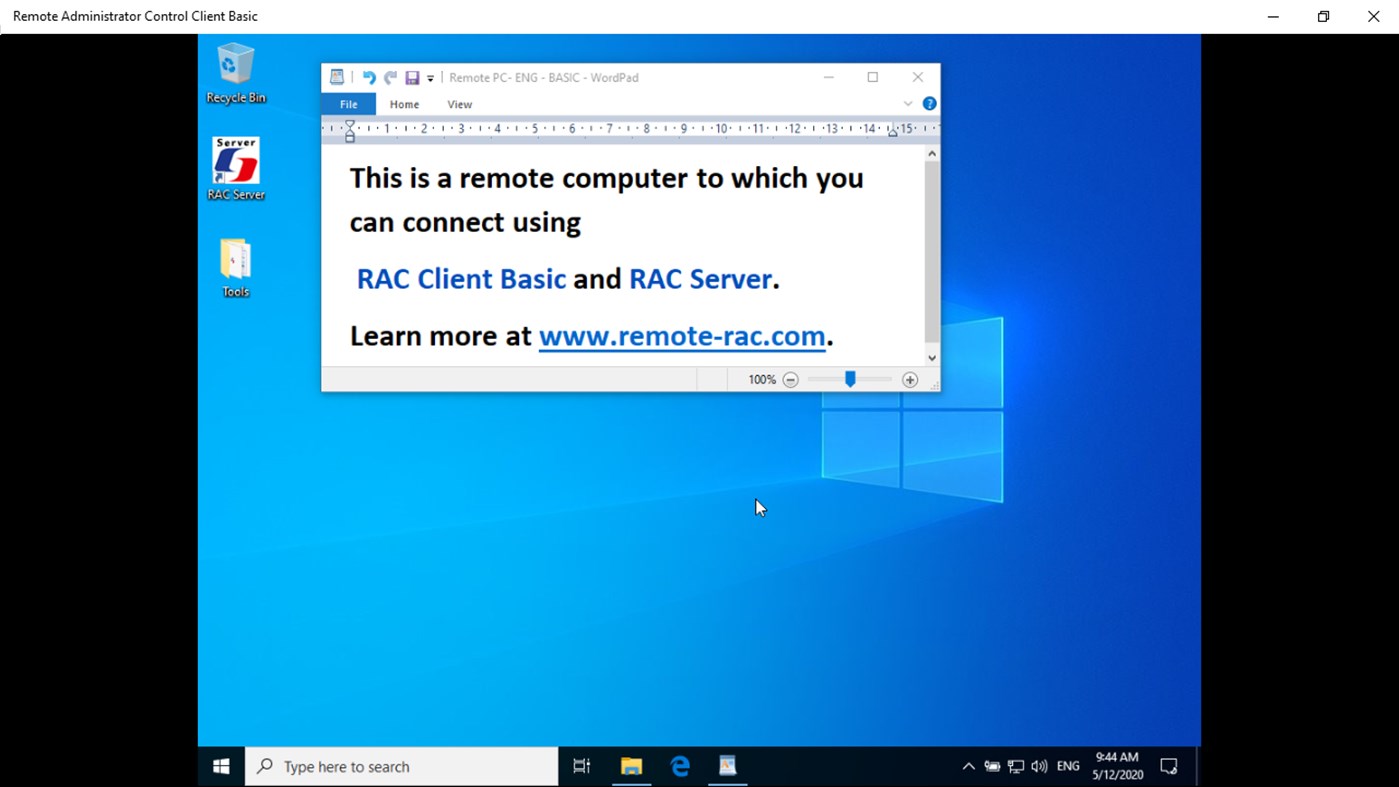Click the Save icon on the Quick Access Toolbar

pos(411,77)
